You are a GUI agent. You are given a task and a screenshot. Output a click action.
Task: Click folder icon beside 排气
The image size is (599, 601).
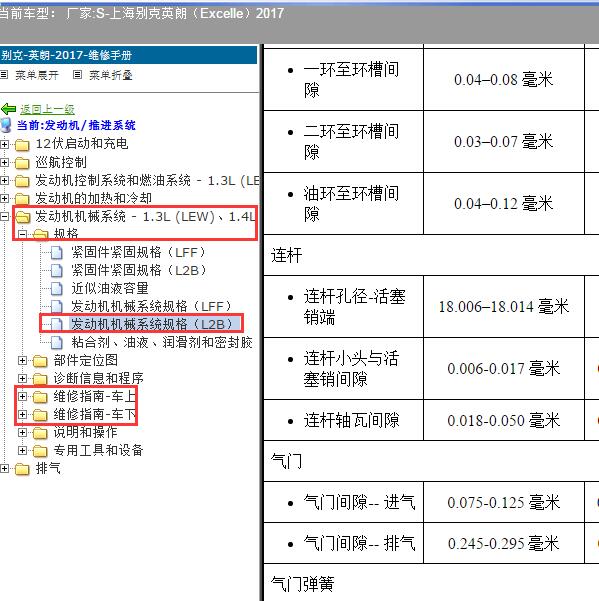click(x=22, y=469)
